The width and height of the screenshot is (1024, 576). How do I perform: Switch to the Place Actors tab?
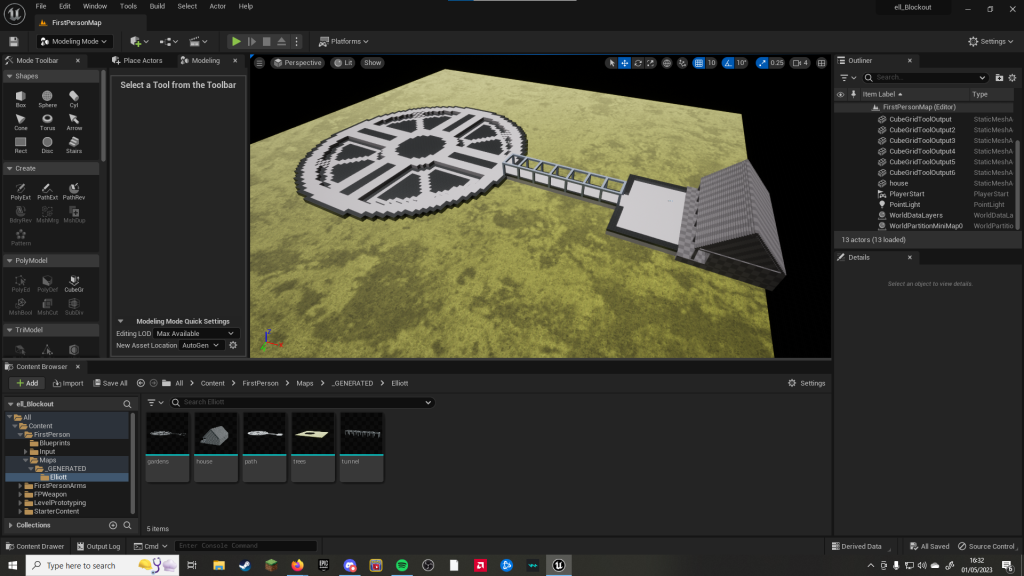click(x=142, y=60)
